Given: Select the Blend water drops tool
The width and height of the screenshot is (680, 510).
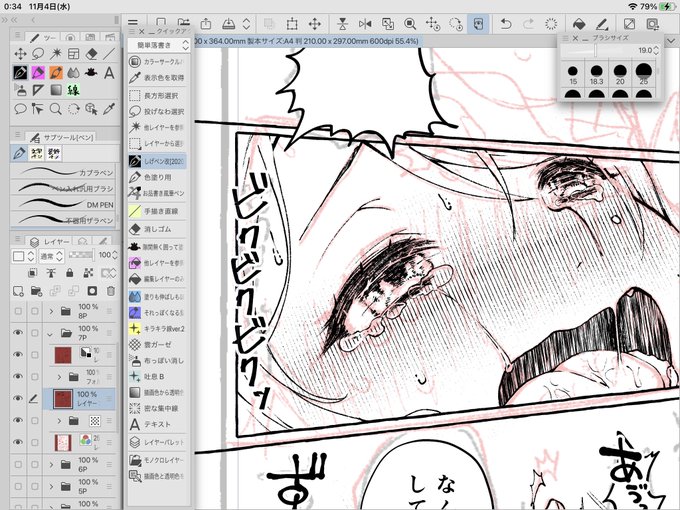Looking at the screenshot, I should click(x=74, y=72).
